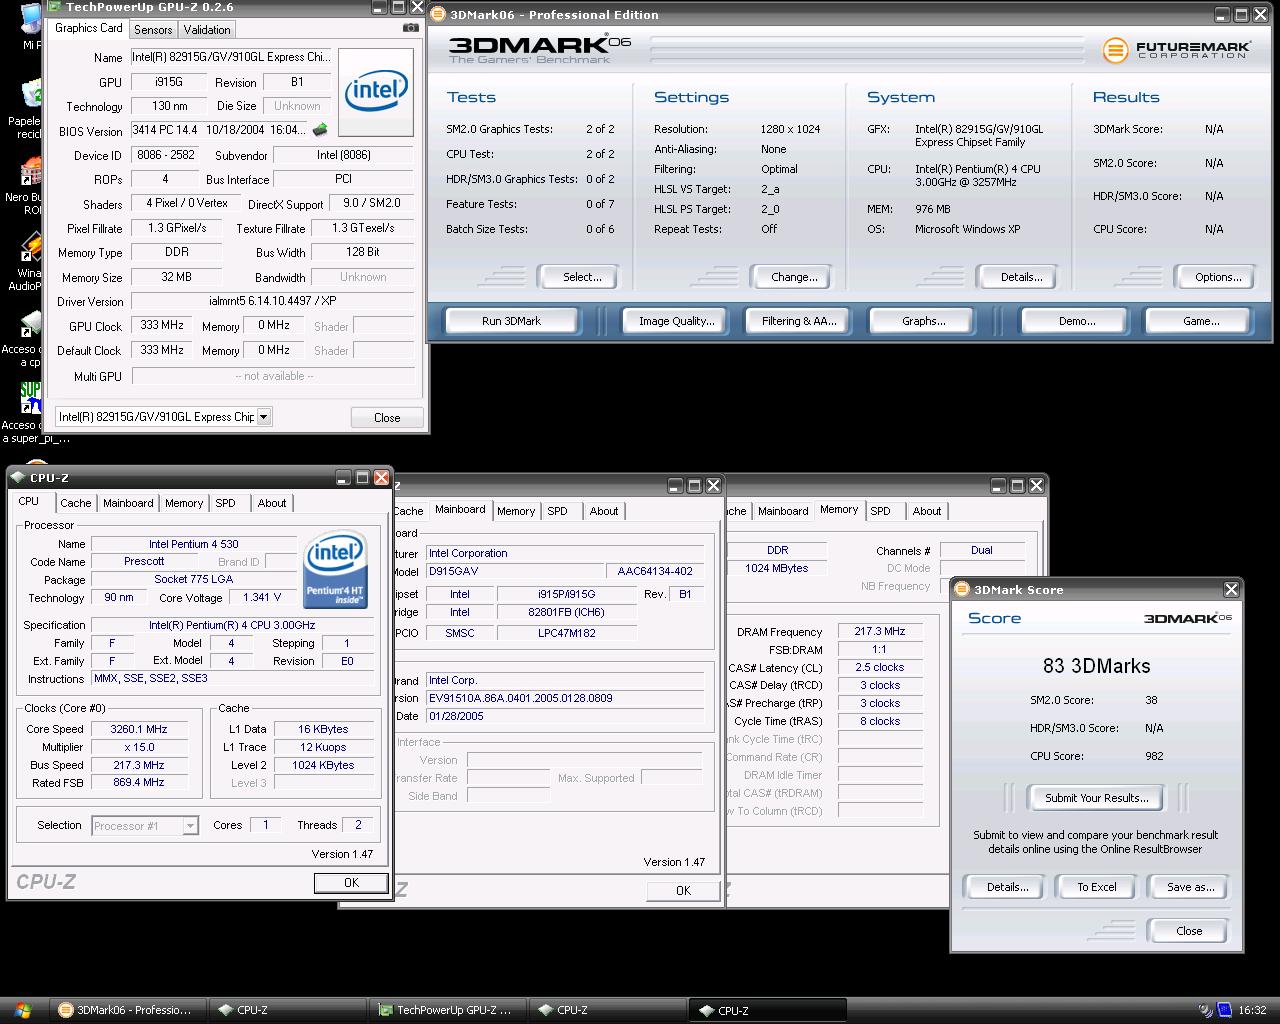The width and height of the screenshot is (1280, 1024).
Task: Switch to the Validation tab in GPU-Z
Action: tap(207, 30)
